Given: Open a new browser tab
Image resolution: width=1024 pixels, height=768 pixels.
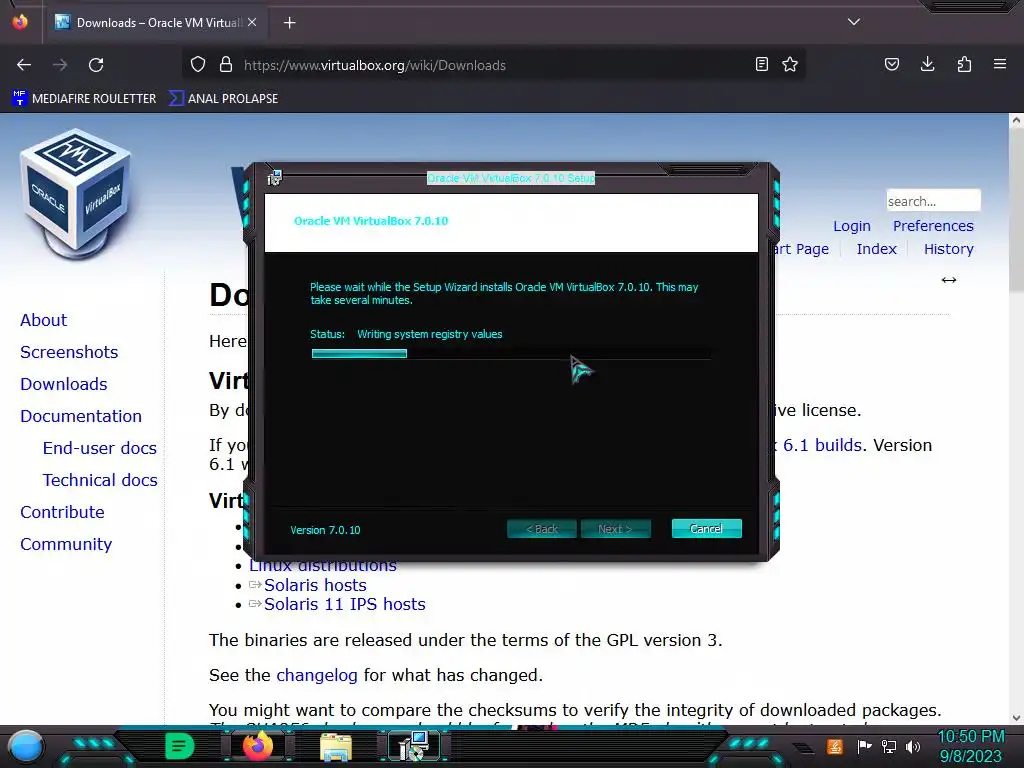Looking at the screenshot, I should point(289,23).
